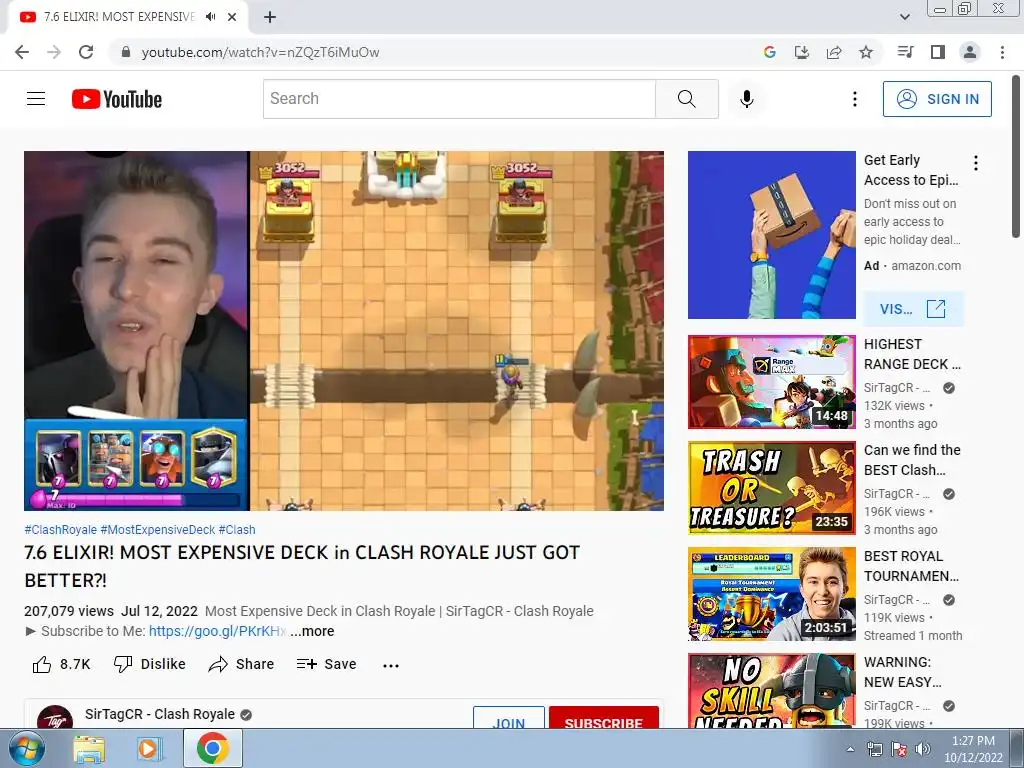
Task: Click the VISIT ad button
Action: tap(913, 309)
